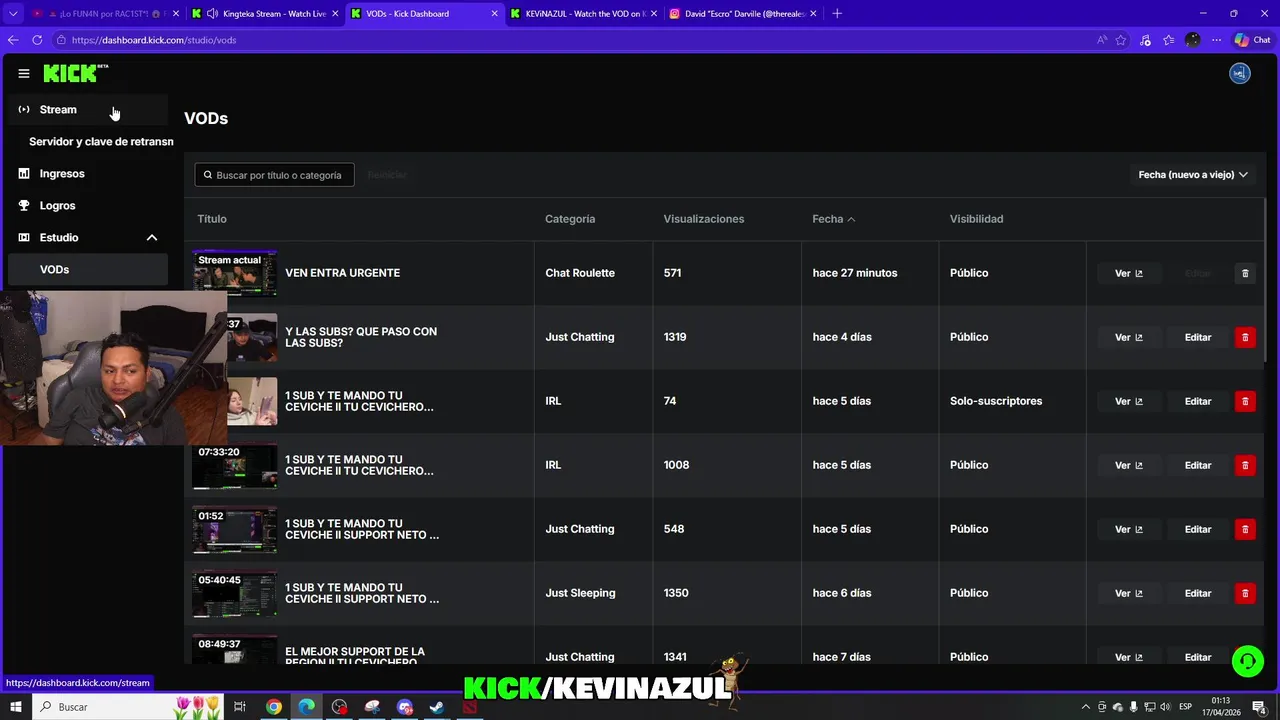The image size is (1280, 720).
Task: Switch to the Kingteka Stream tab
Action: point(265,14)
